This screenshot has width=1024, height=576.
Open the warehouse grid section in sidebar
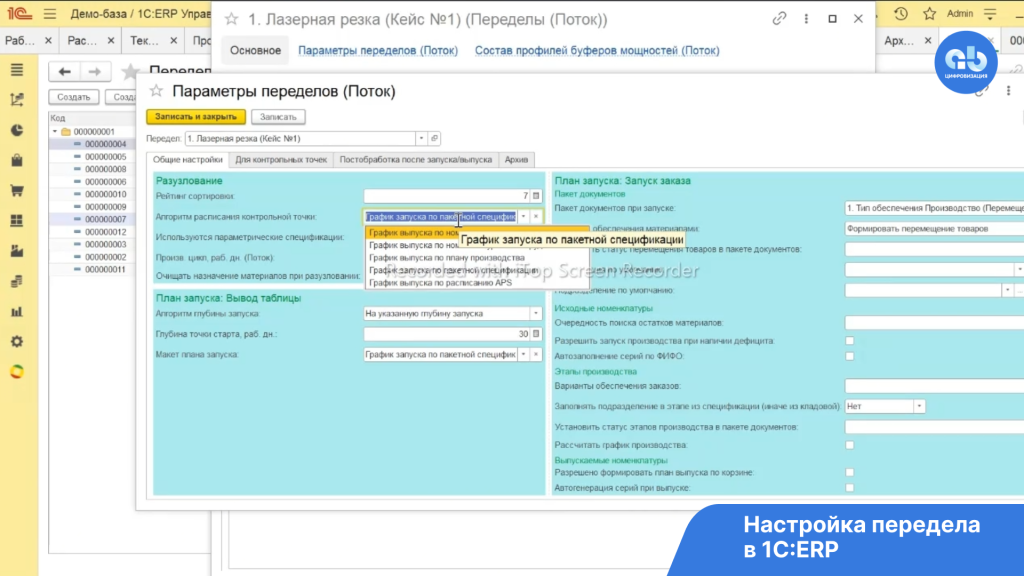point(17,221)
